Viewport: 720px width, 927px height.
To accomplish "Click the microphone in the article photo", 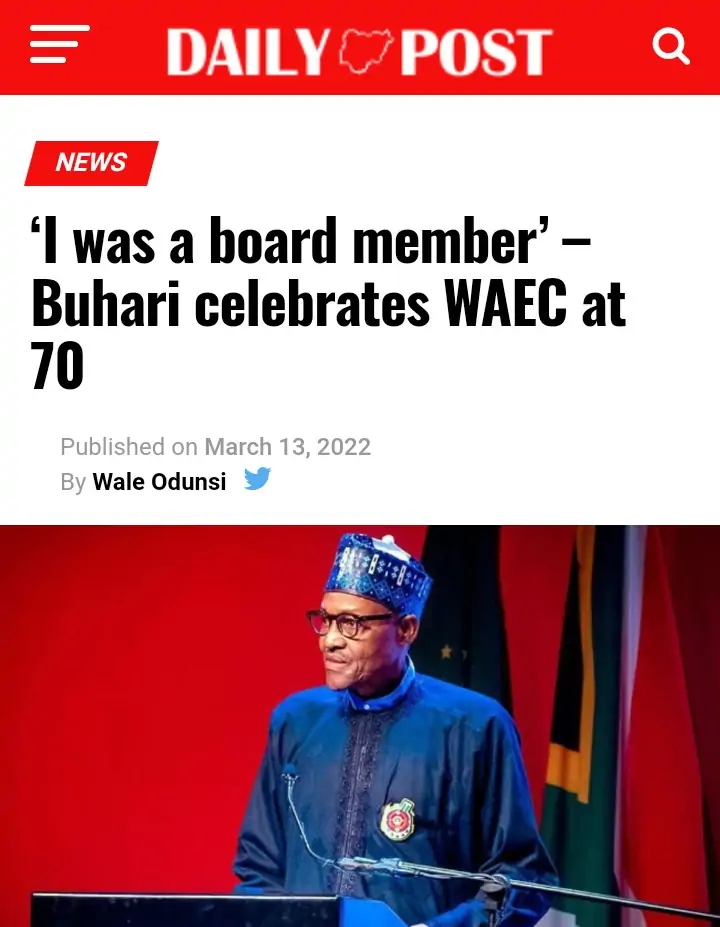I will pos(291,775).
